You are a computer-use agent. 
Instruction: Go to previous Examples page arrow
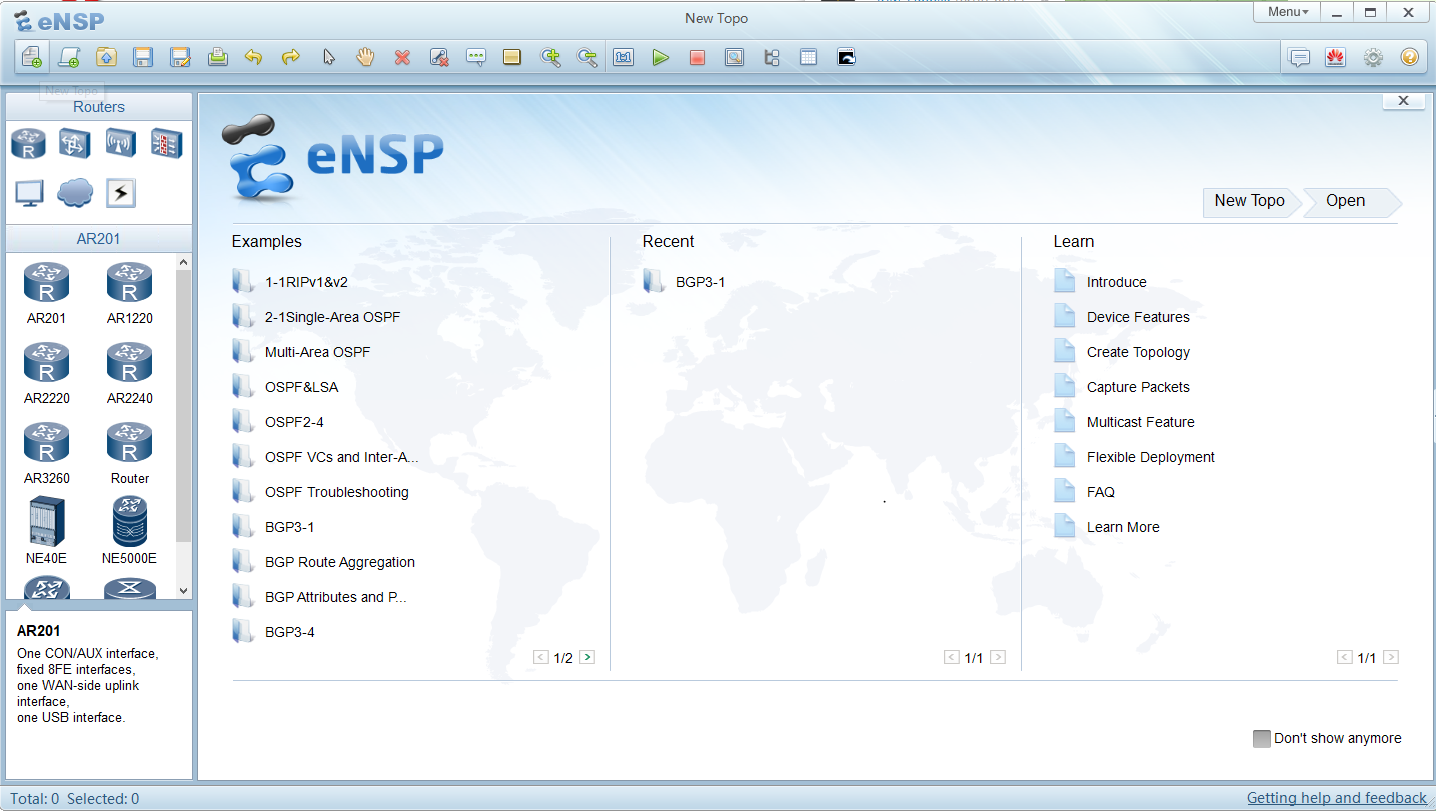(x=541, y=657)
